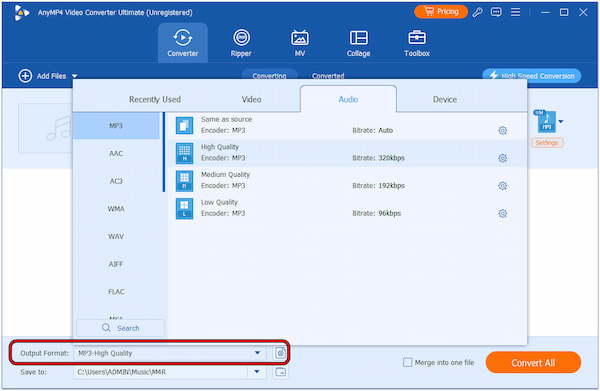
Task: Click the MP3 output format file icon
Action: [x=545, y=121]
